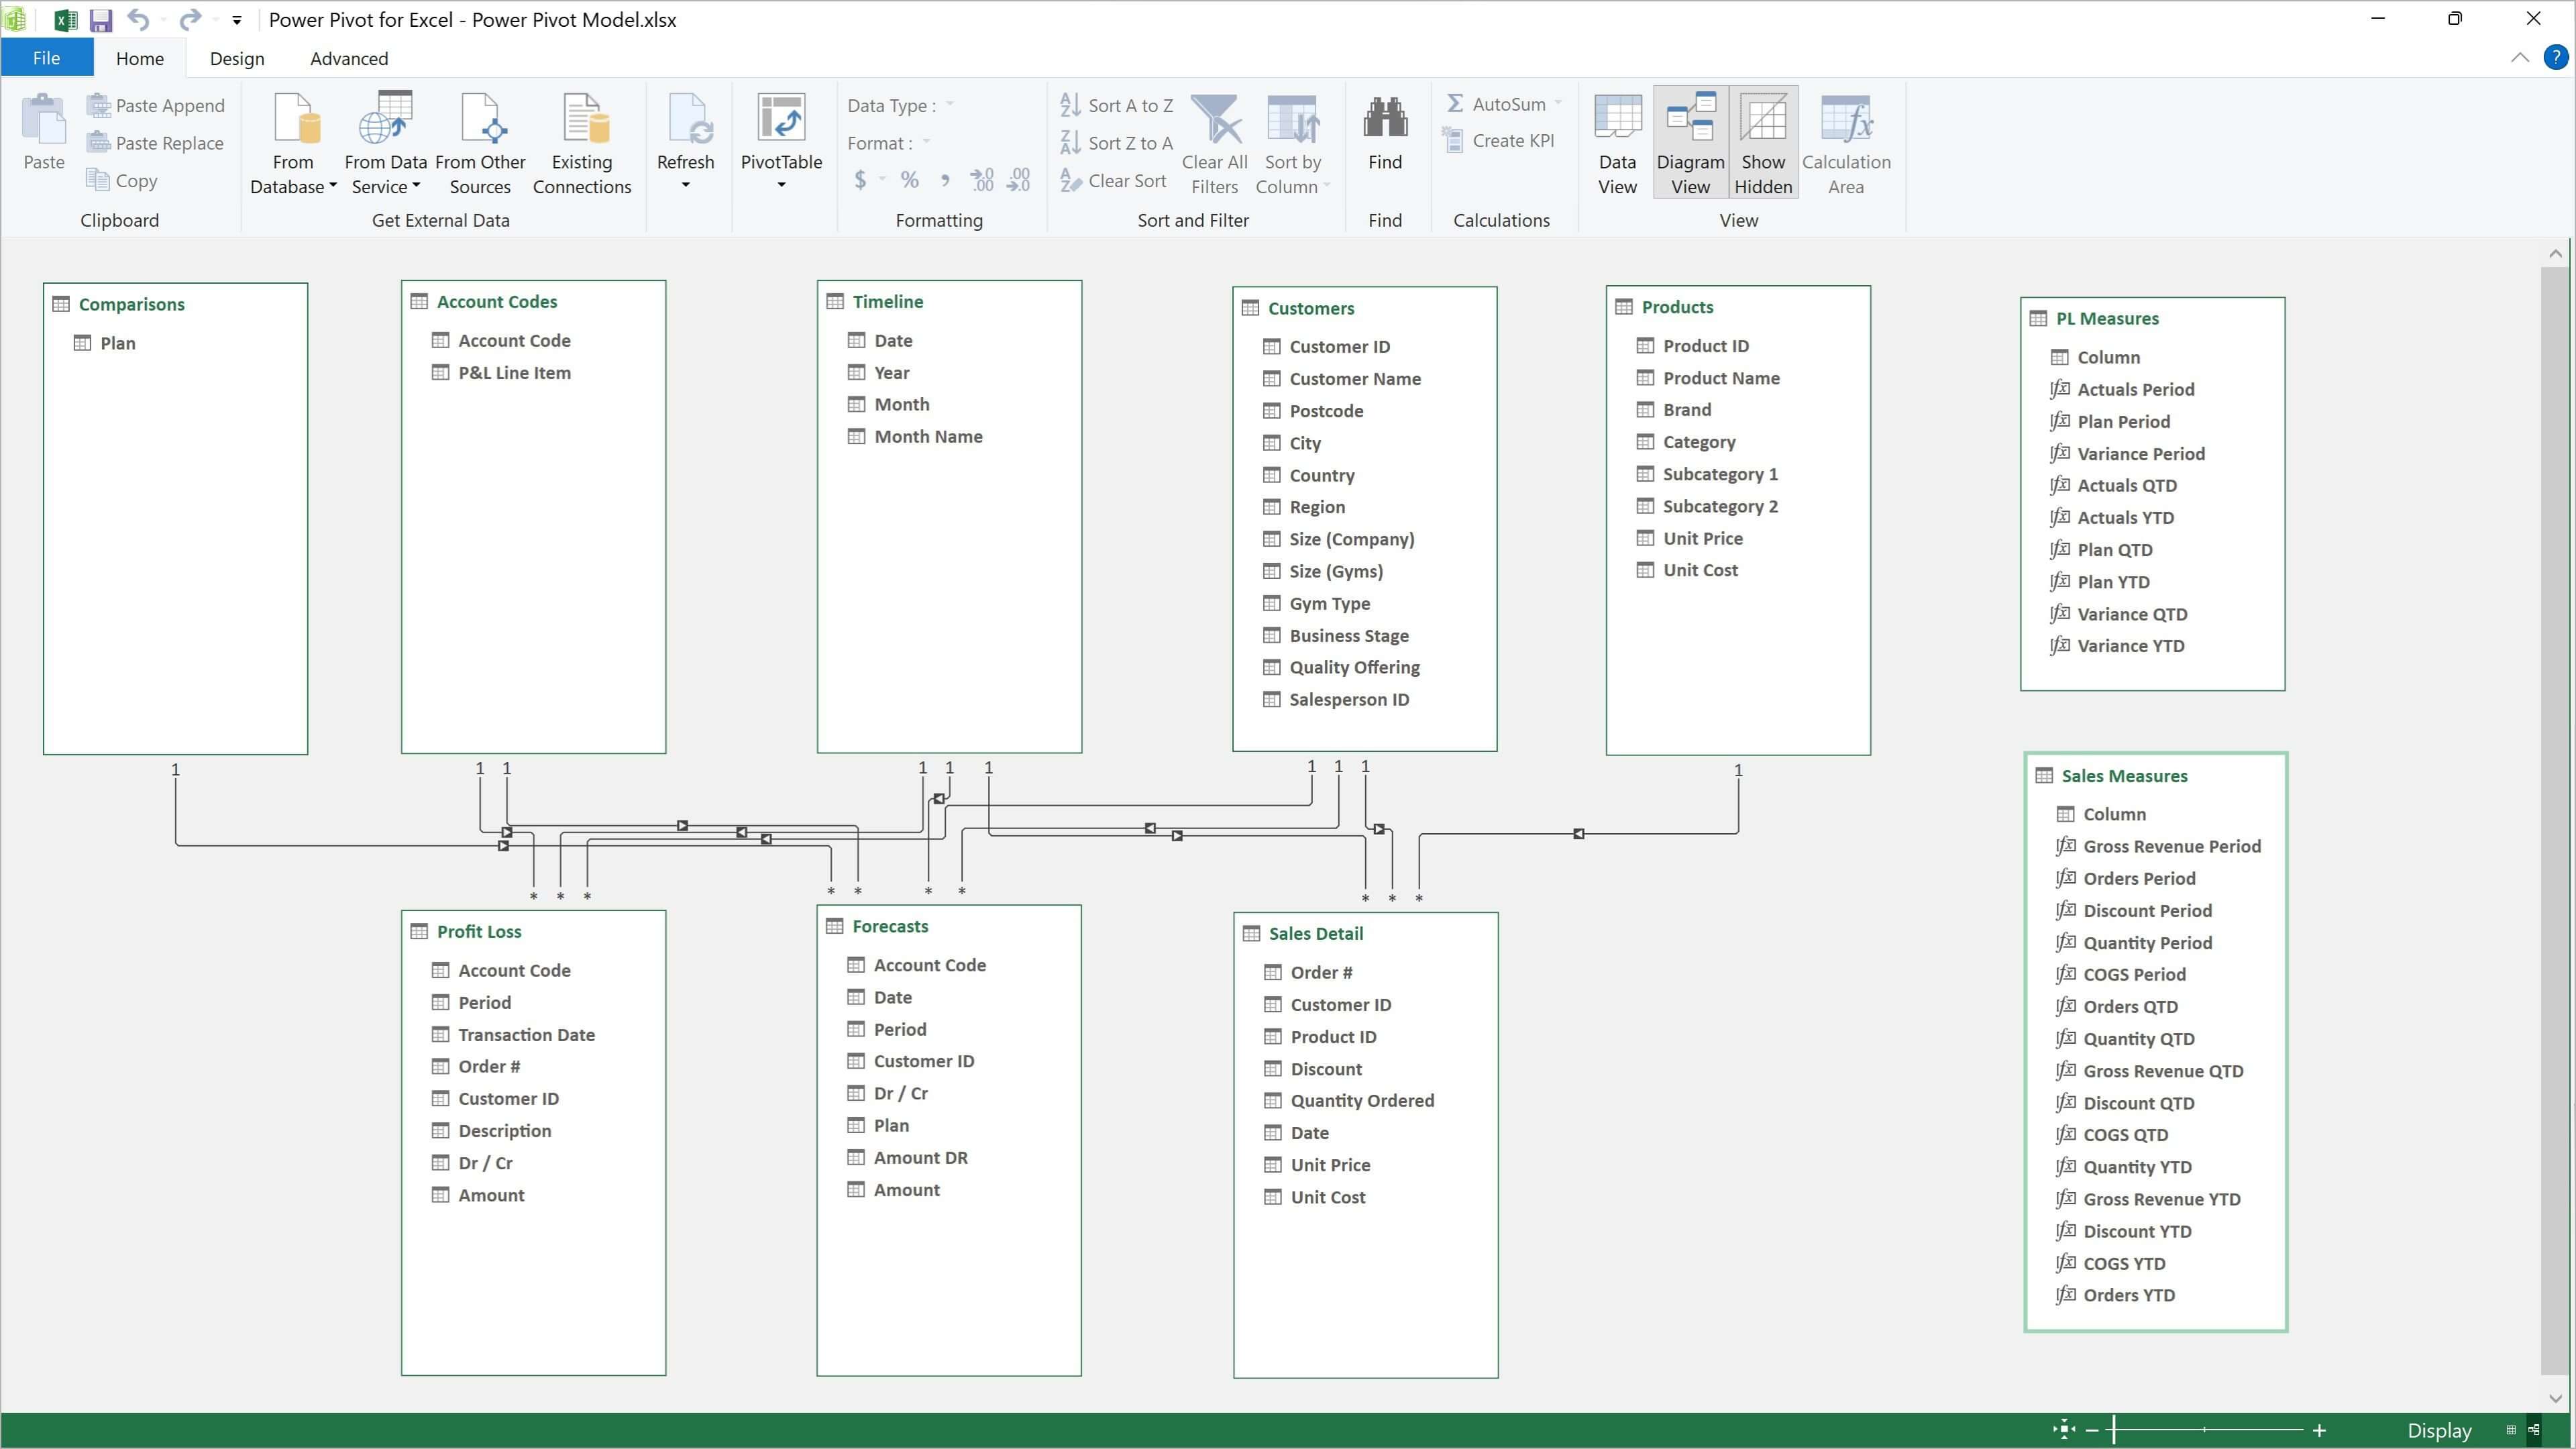Click the blue Help question mark
The height and width of the screenshot is (1449, 2576).
tap(2555, 57)
